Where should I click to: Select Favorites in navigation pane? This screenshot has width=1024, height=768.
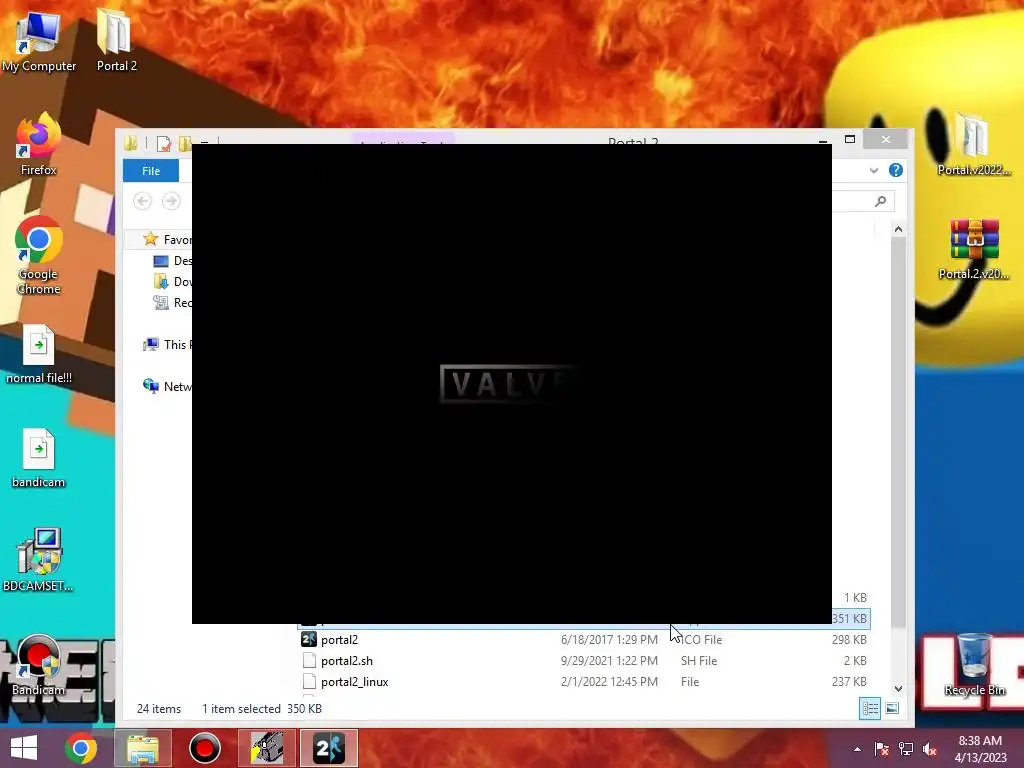click(167, 240)
